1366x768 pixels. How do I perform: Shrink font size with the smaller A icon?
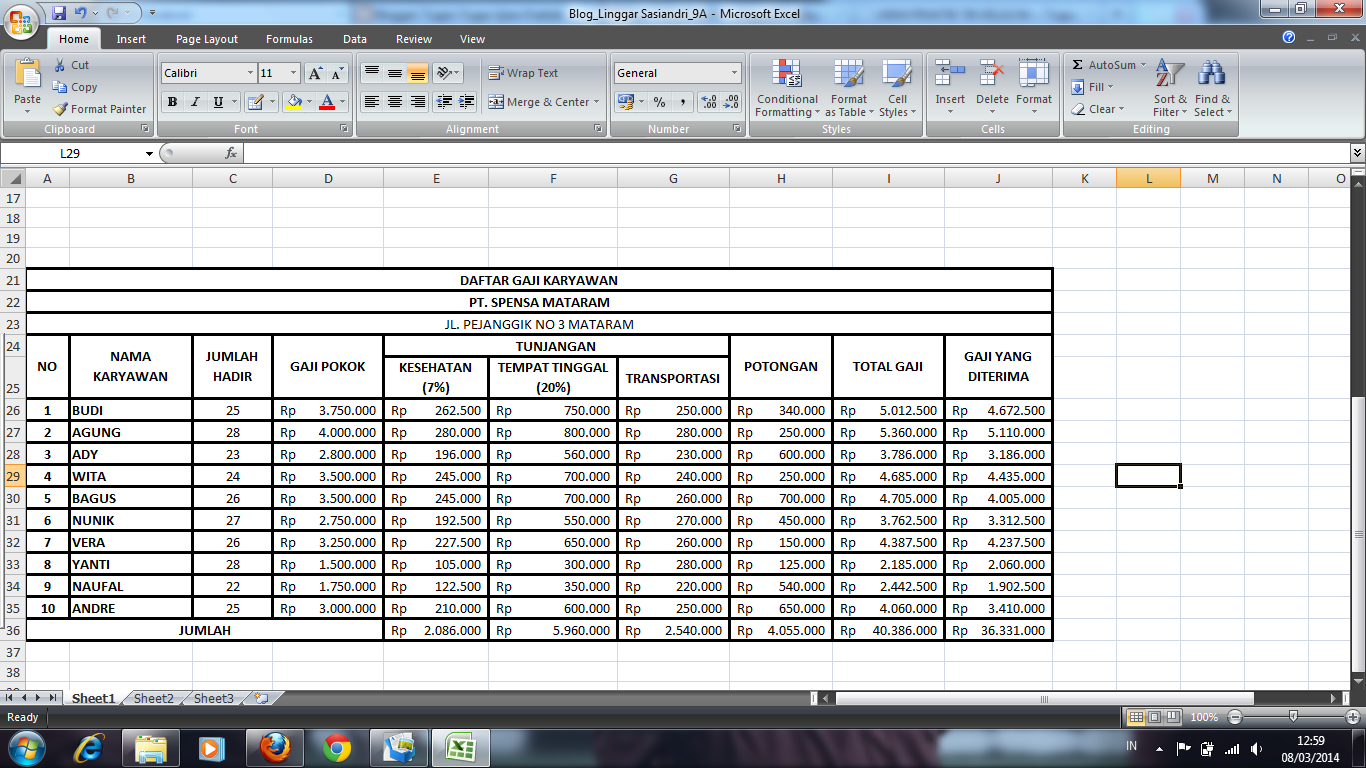[336, 73]
